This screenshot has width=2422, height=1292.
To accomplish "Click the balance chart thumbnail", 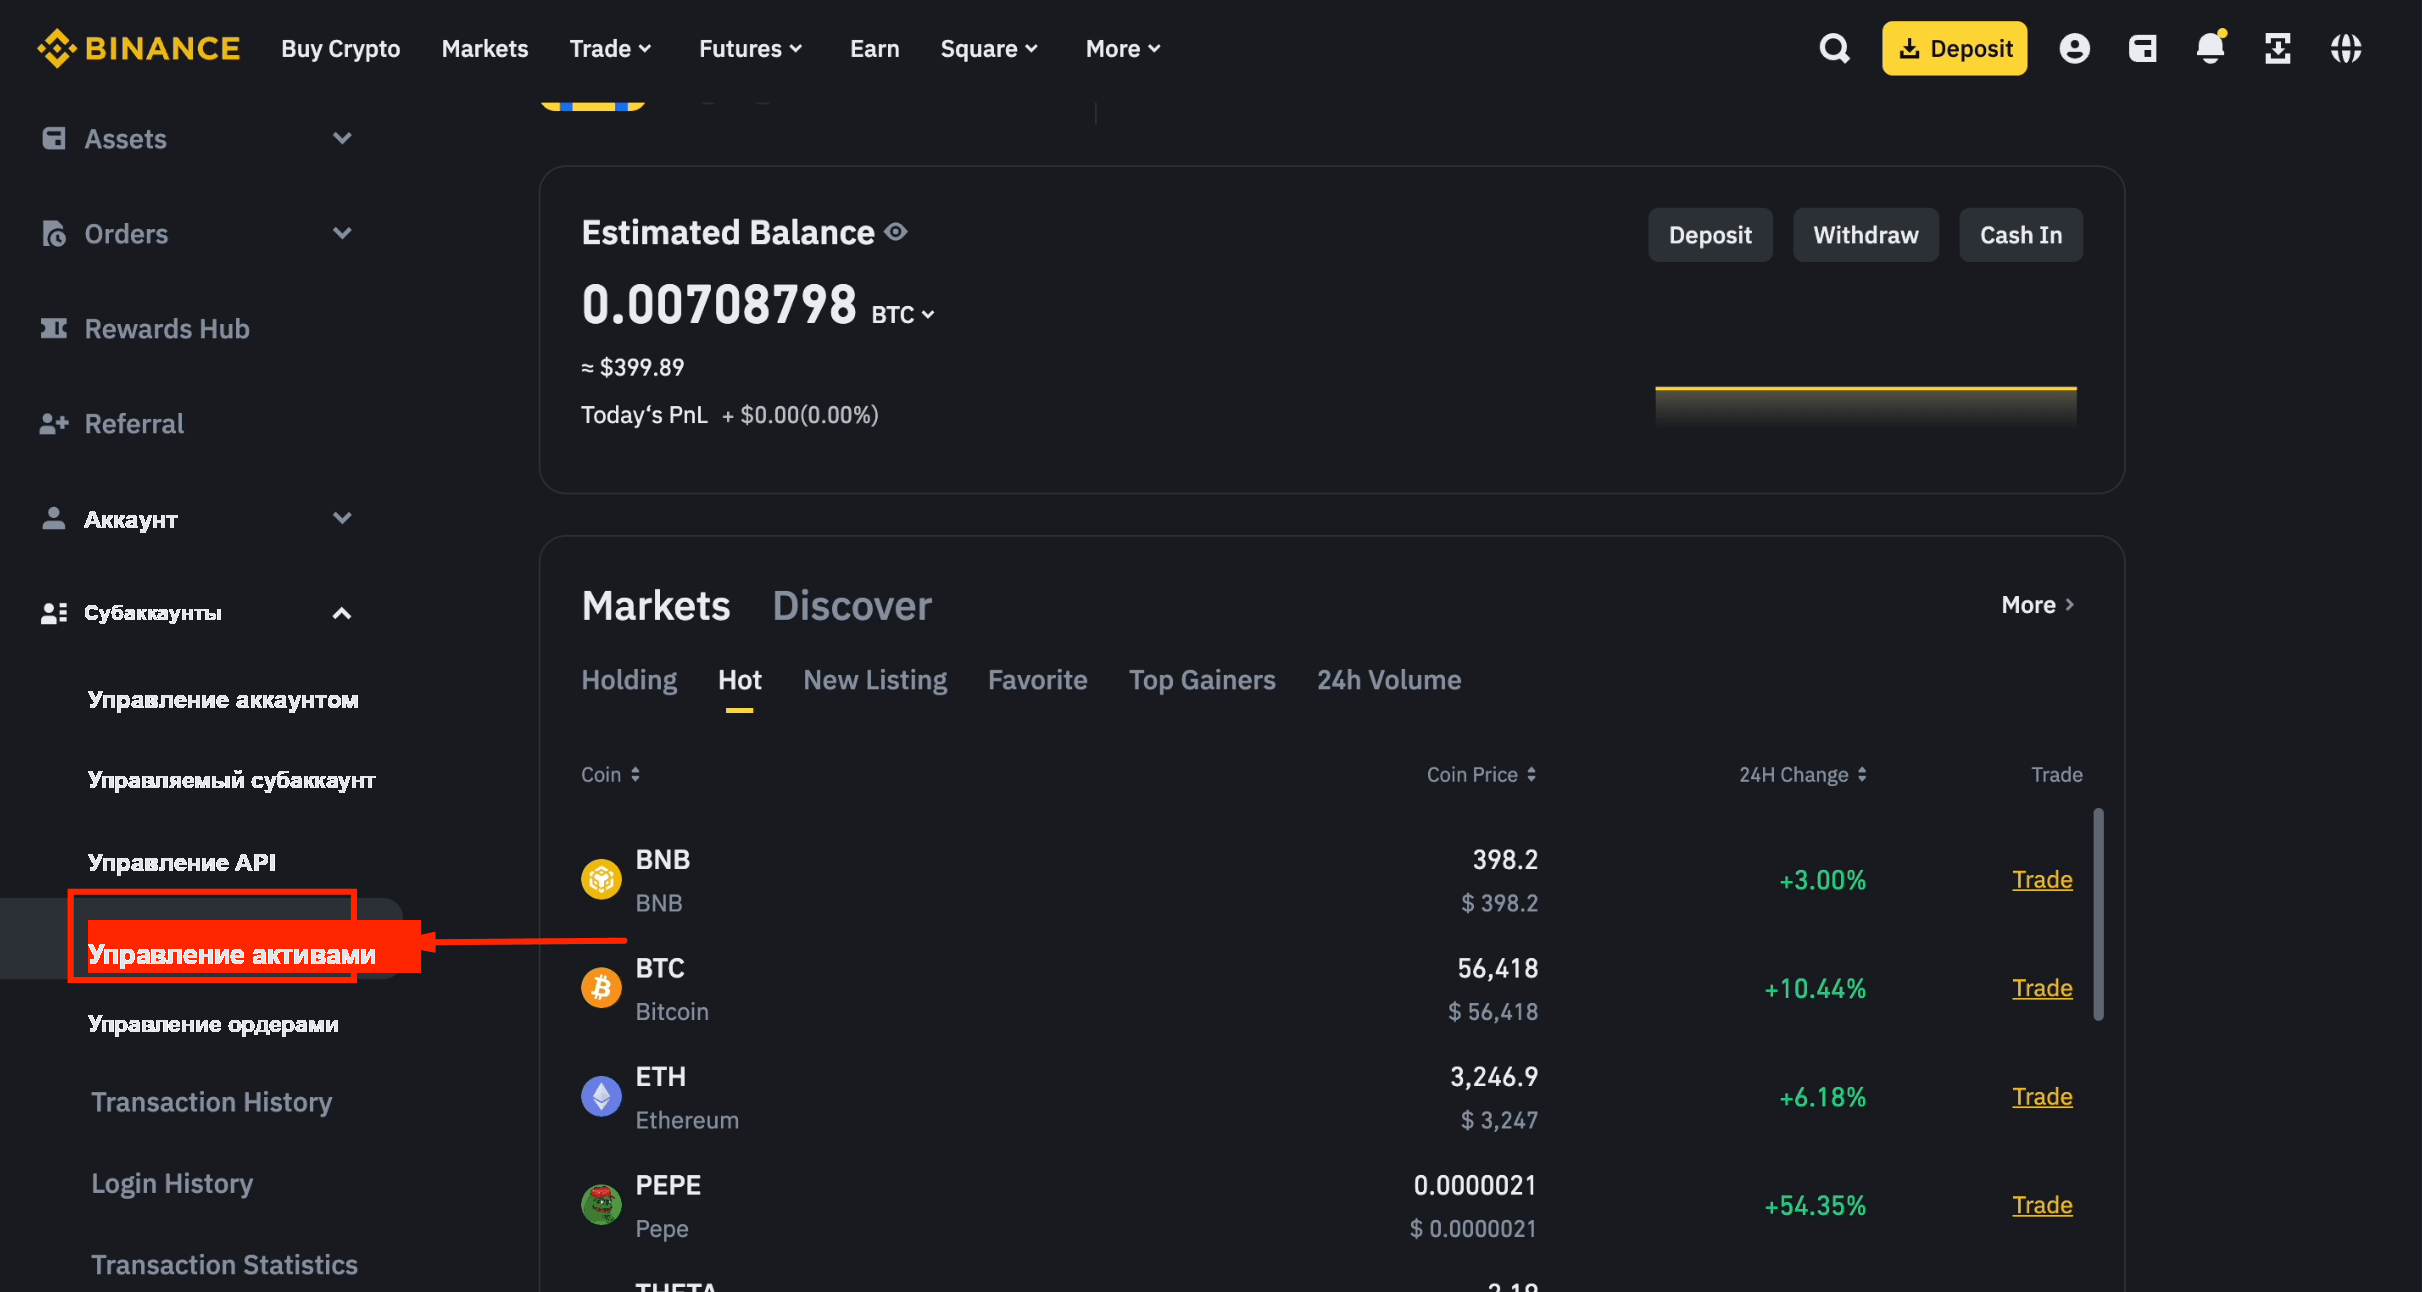I will click(1866, 407).
